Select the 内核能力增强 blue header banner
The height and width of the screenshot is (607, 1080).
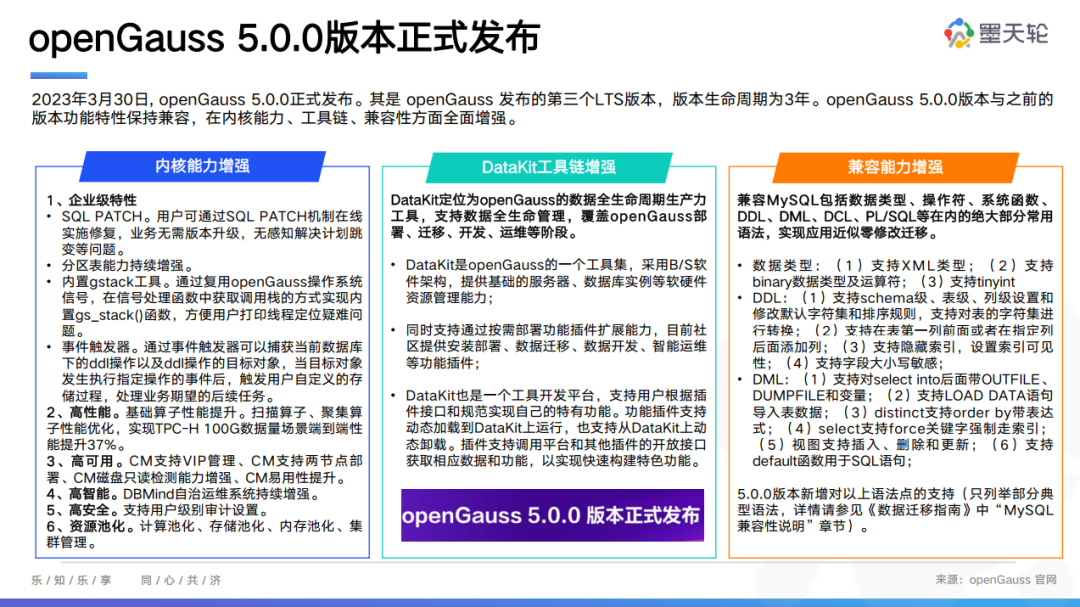coord(202,166)
